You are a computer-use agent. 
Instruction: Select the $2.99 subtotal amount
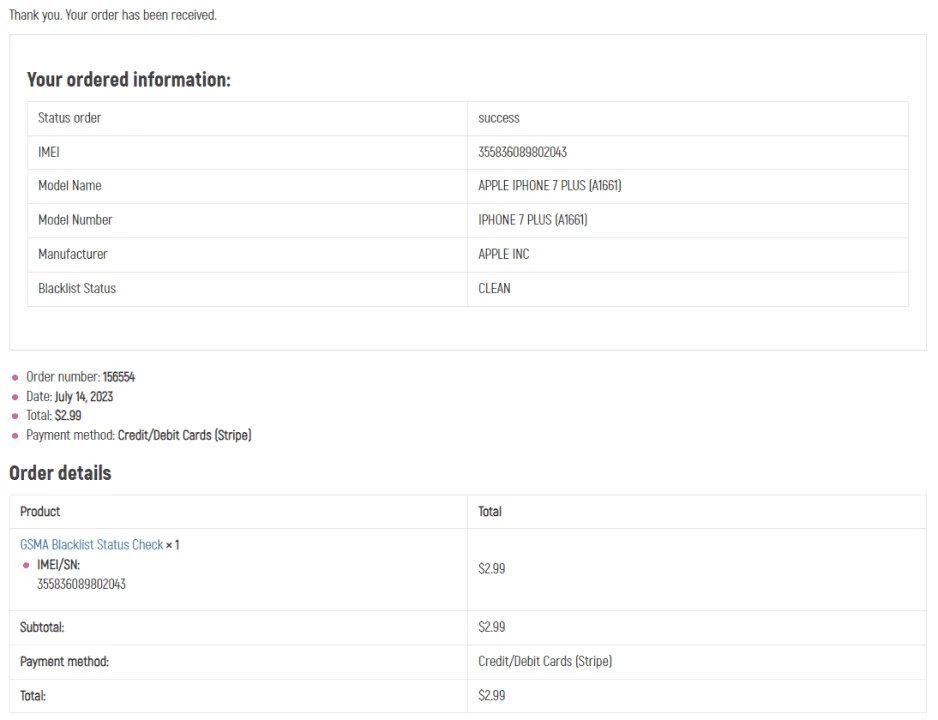[x=491, y=627]
